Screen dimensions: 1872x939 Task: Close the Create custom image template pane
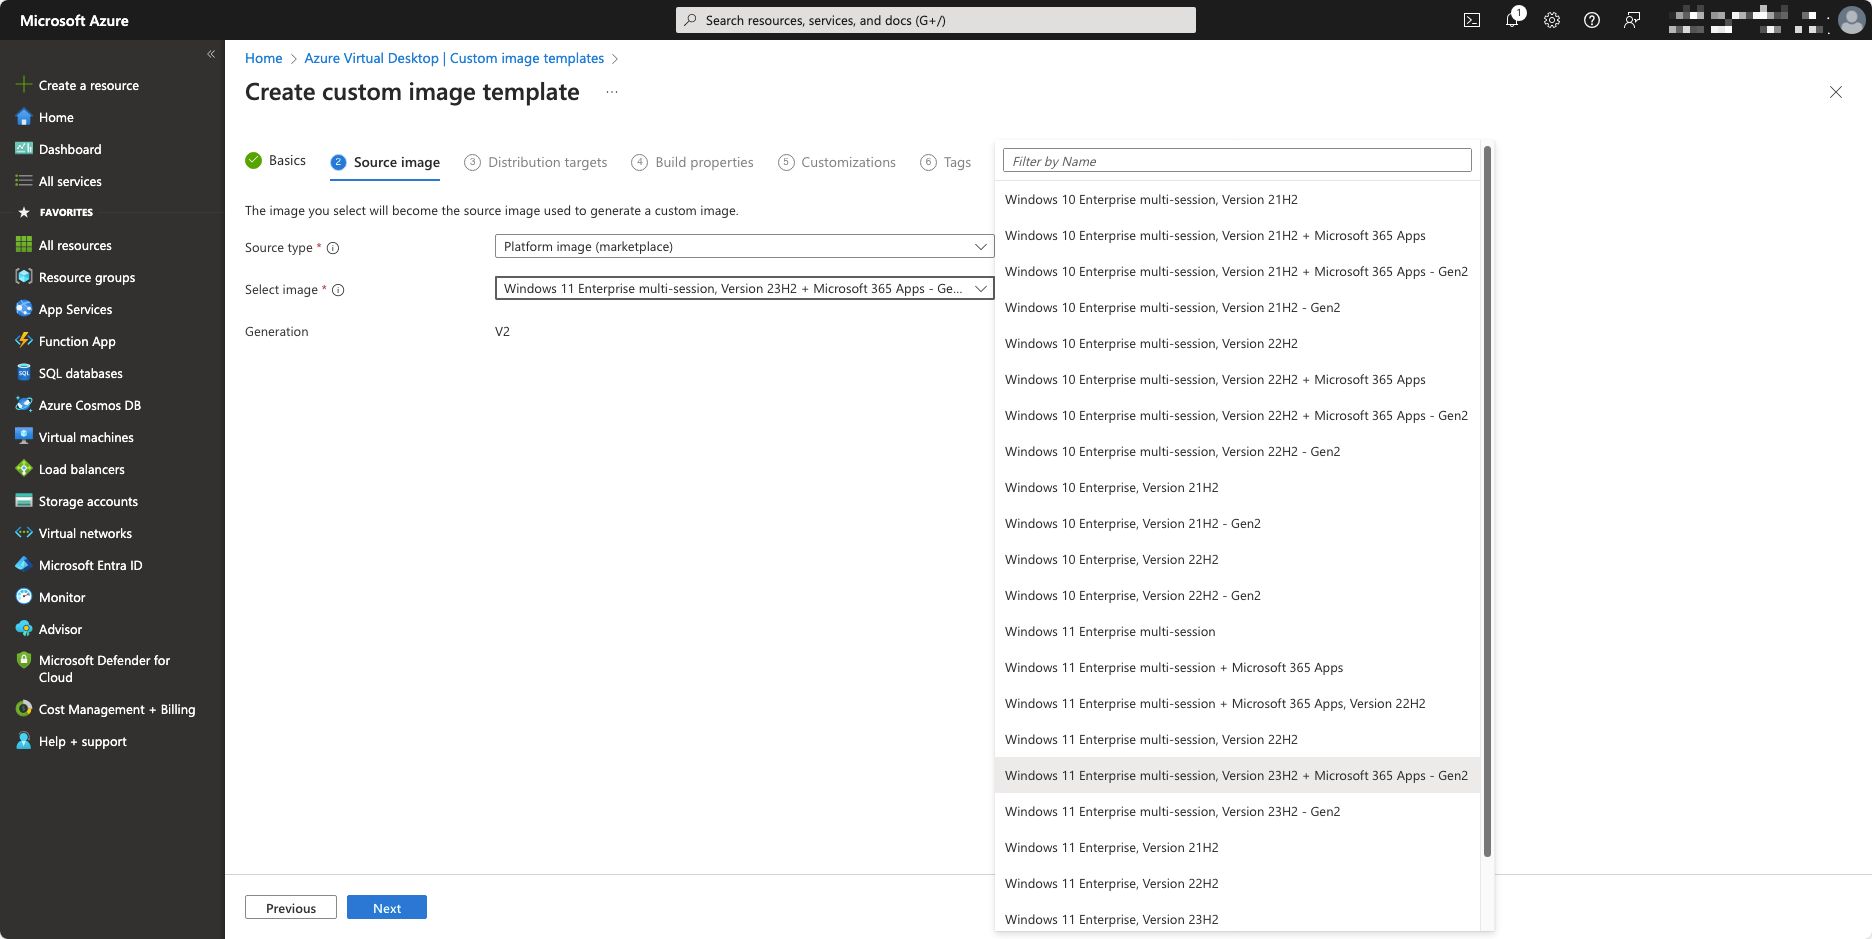(1836, 92)
